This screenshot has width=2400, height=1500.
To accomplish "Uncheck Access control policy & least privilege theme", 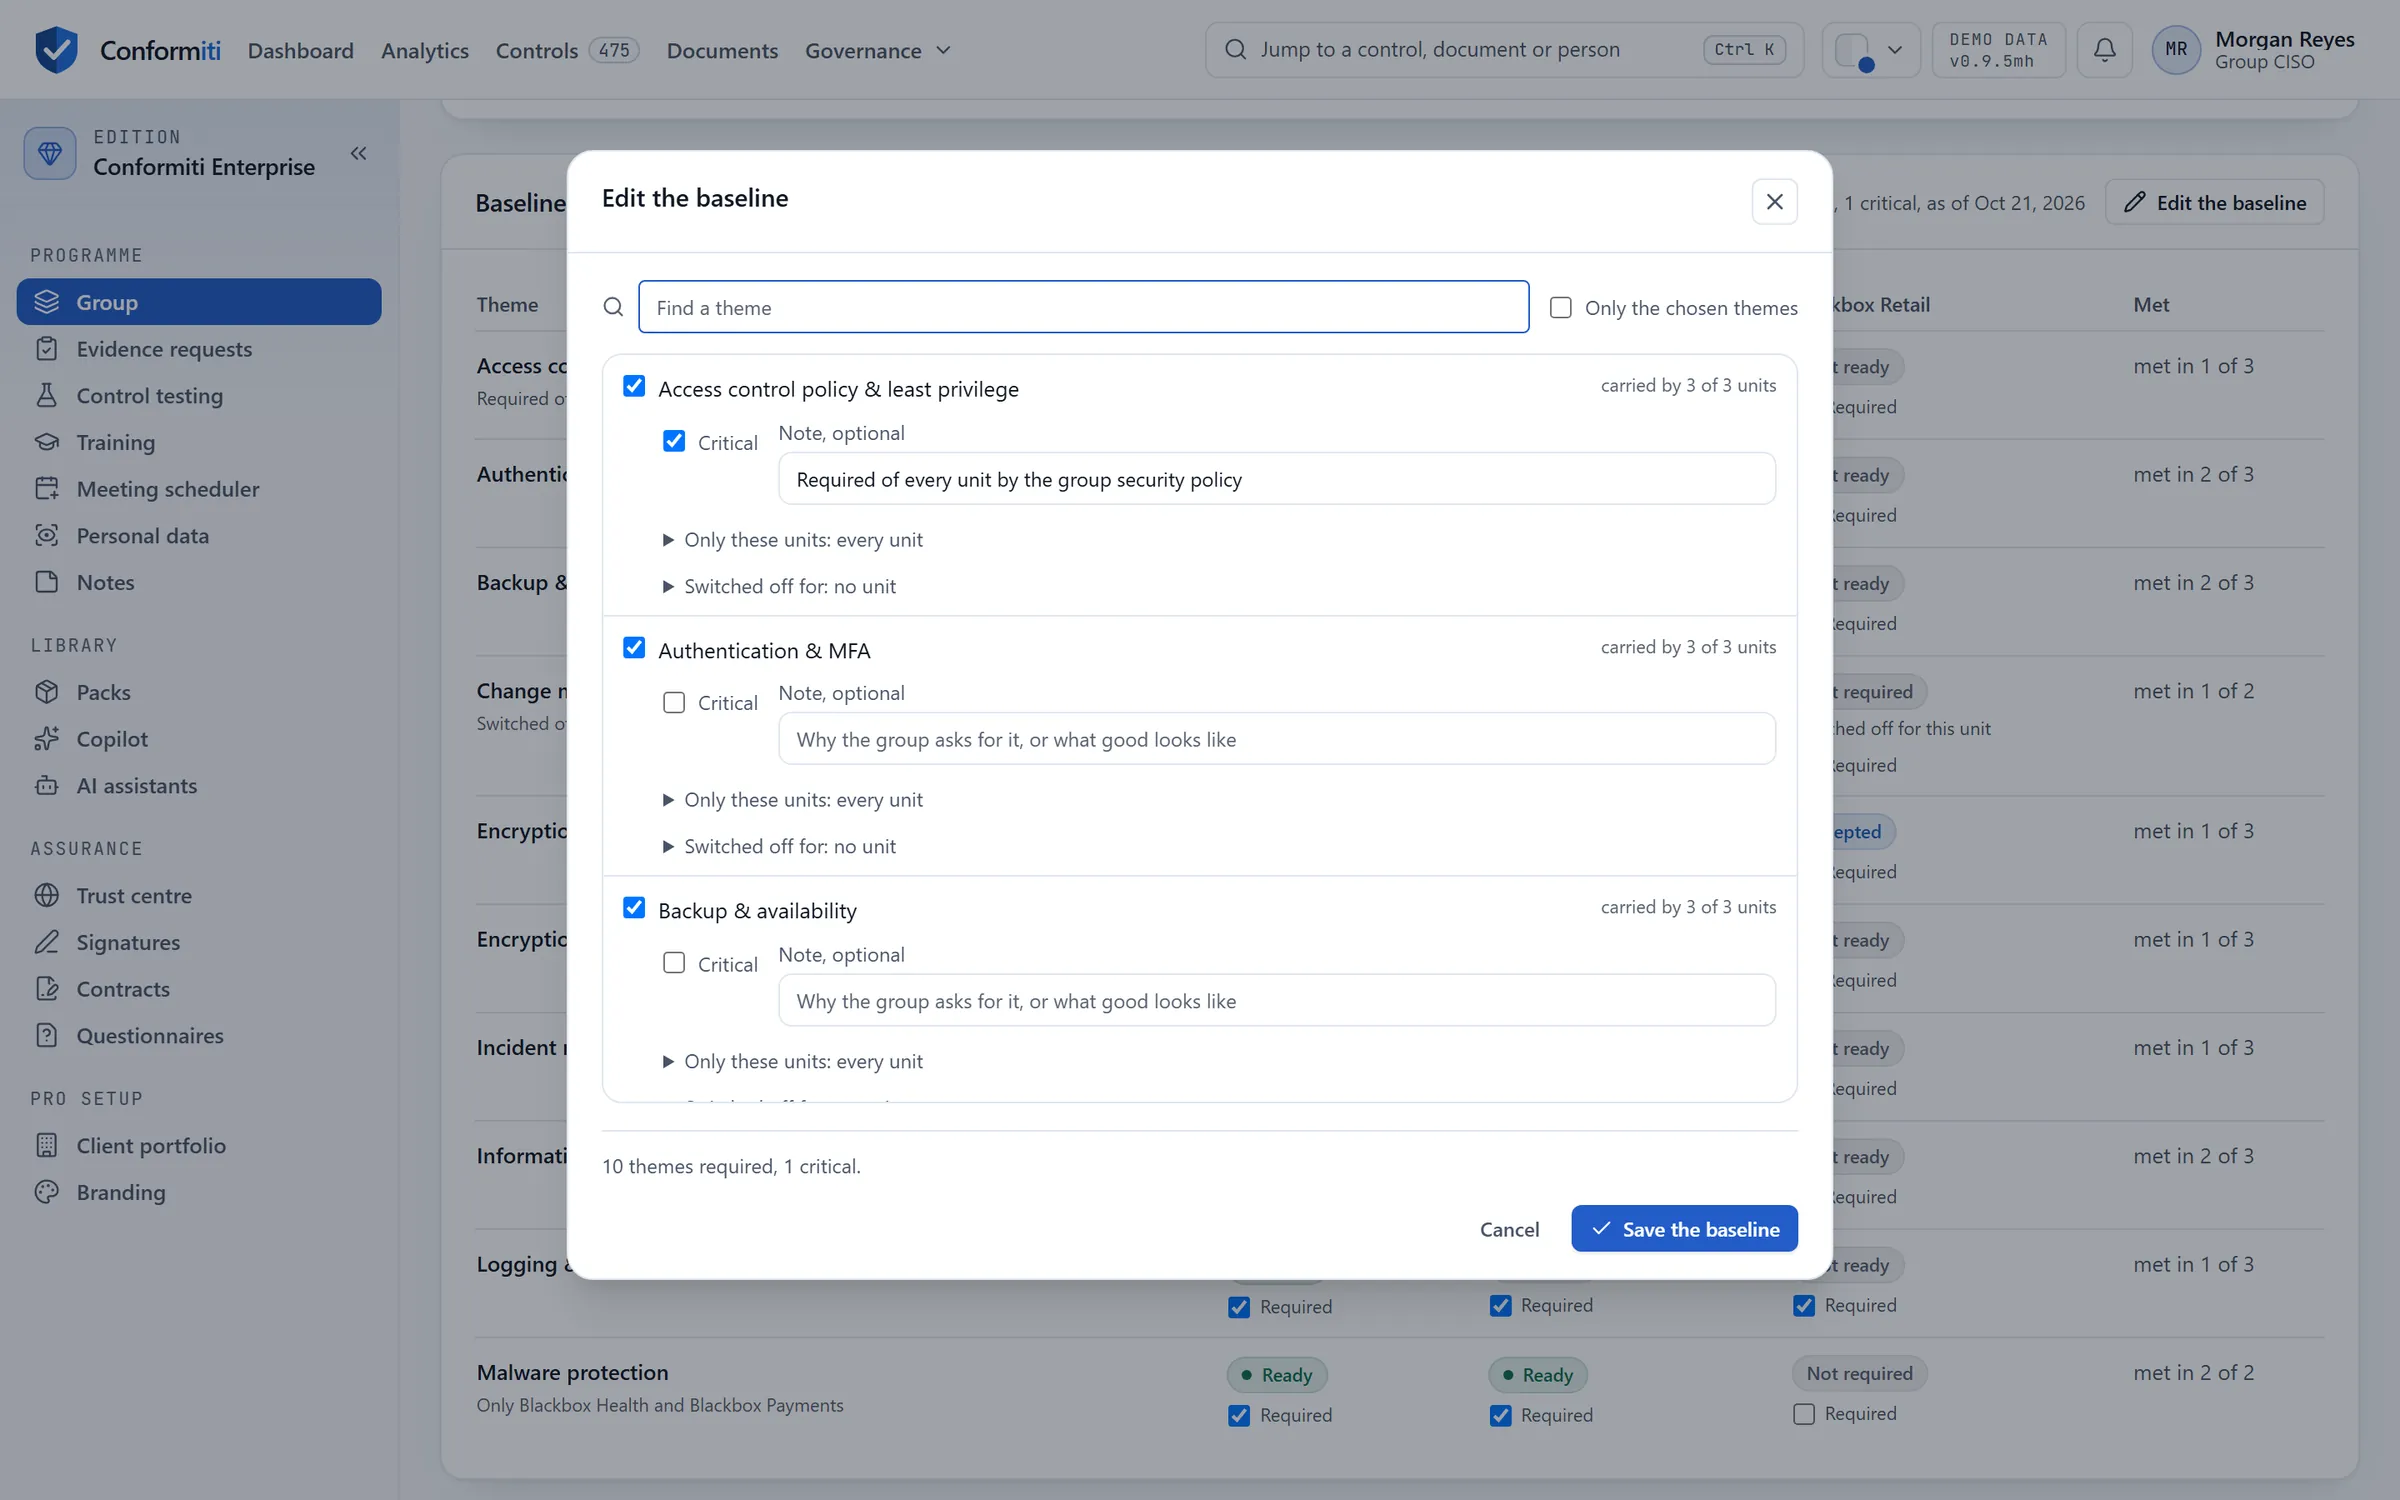I will click(634, 386).
